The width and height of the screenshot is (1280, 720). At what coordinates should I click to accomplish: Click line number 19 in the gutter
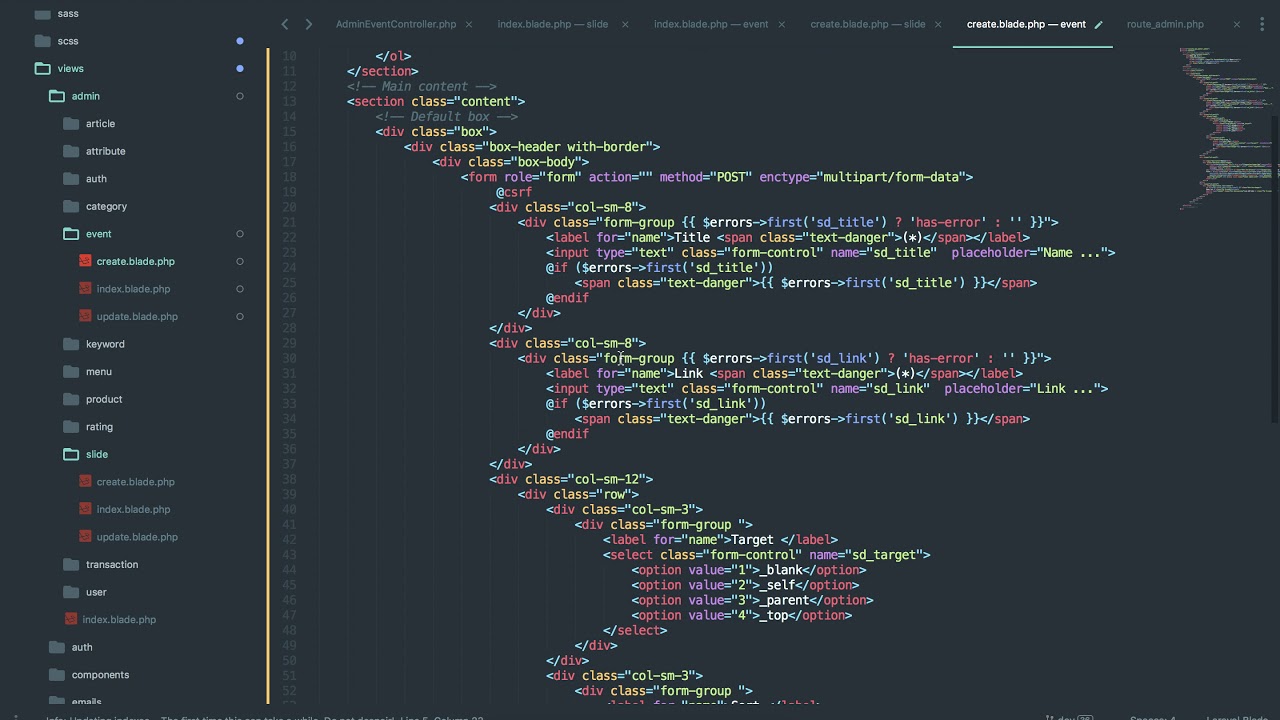[x=289, y=192]
